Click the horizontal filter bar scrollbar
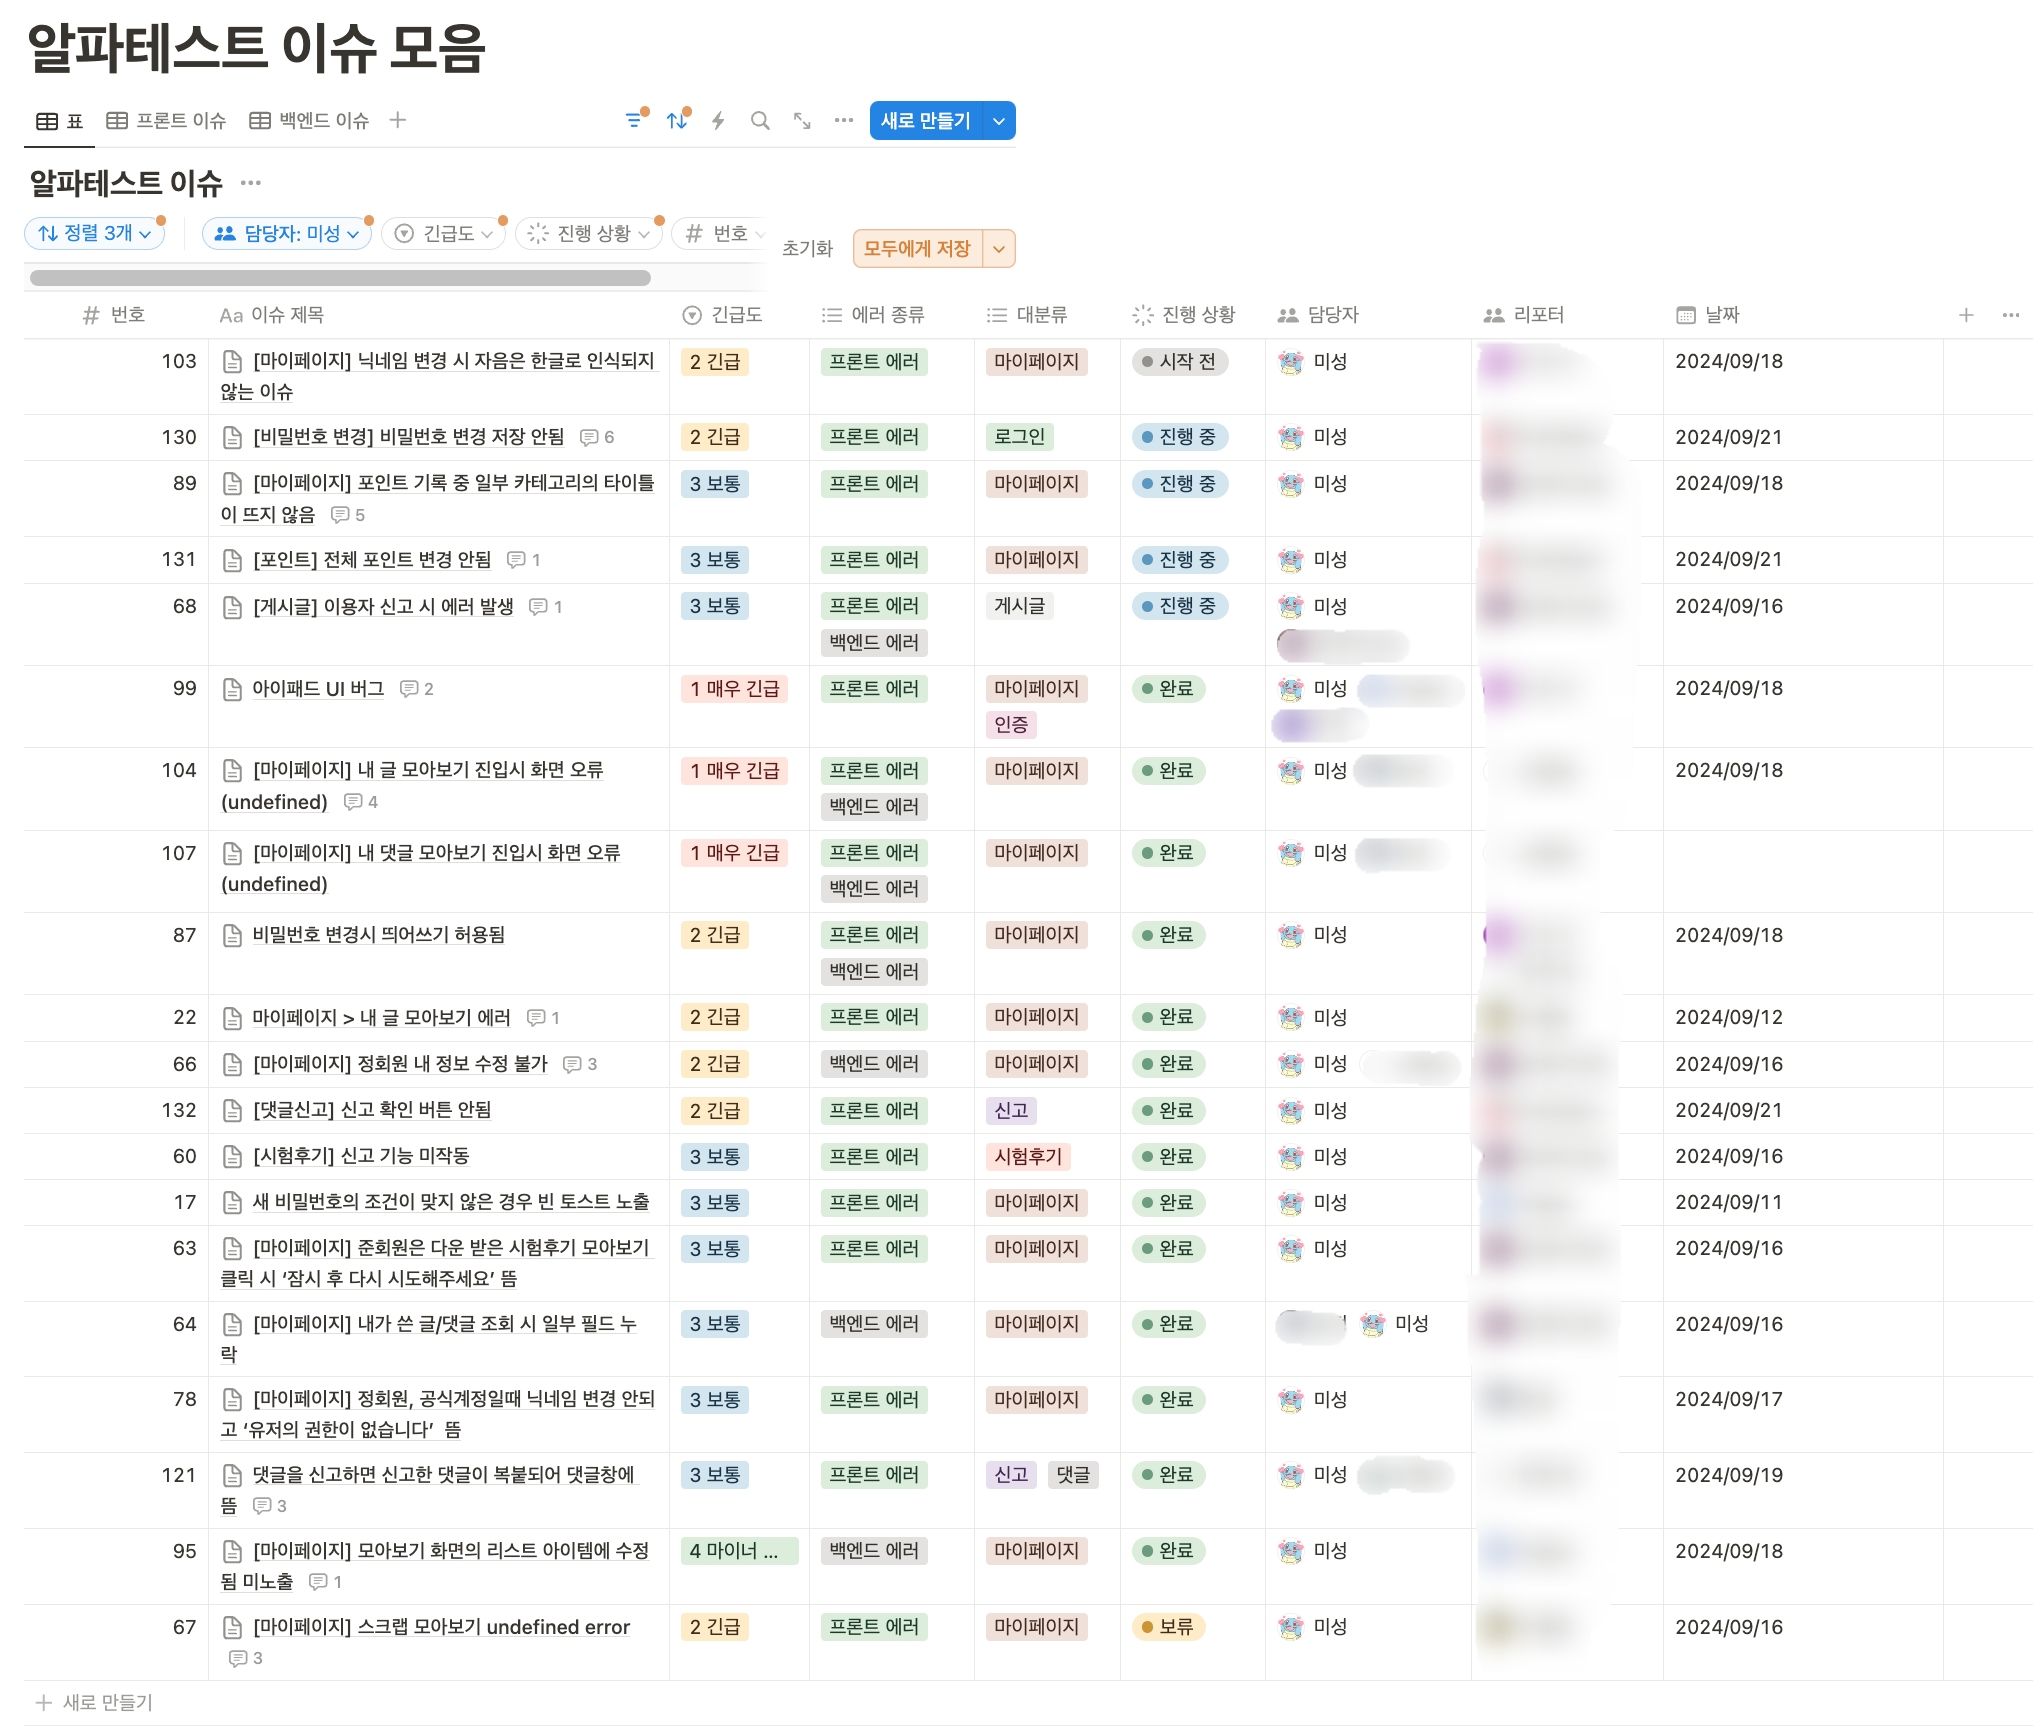The width and height of the screenshot is (2044, 1734). click(x=340, y=278)
